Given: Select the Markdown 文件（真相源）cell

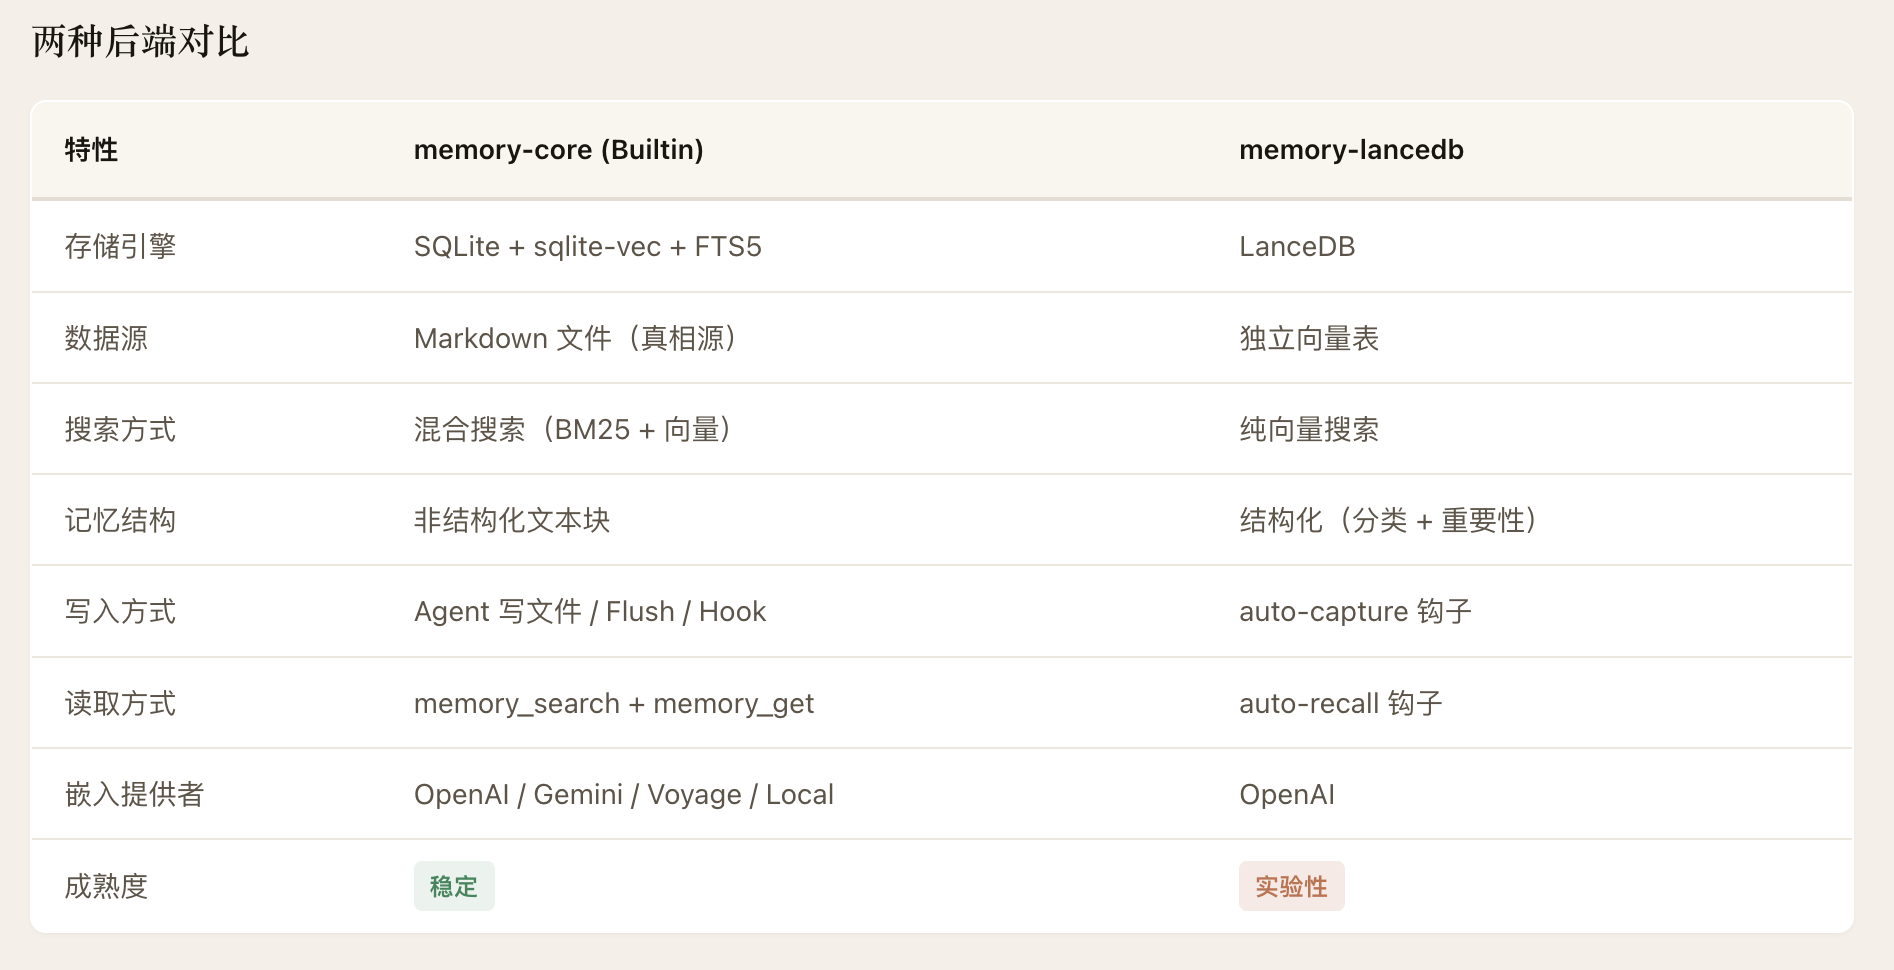Looking at the screenshot, I should (x=576, y=338).
